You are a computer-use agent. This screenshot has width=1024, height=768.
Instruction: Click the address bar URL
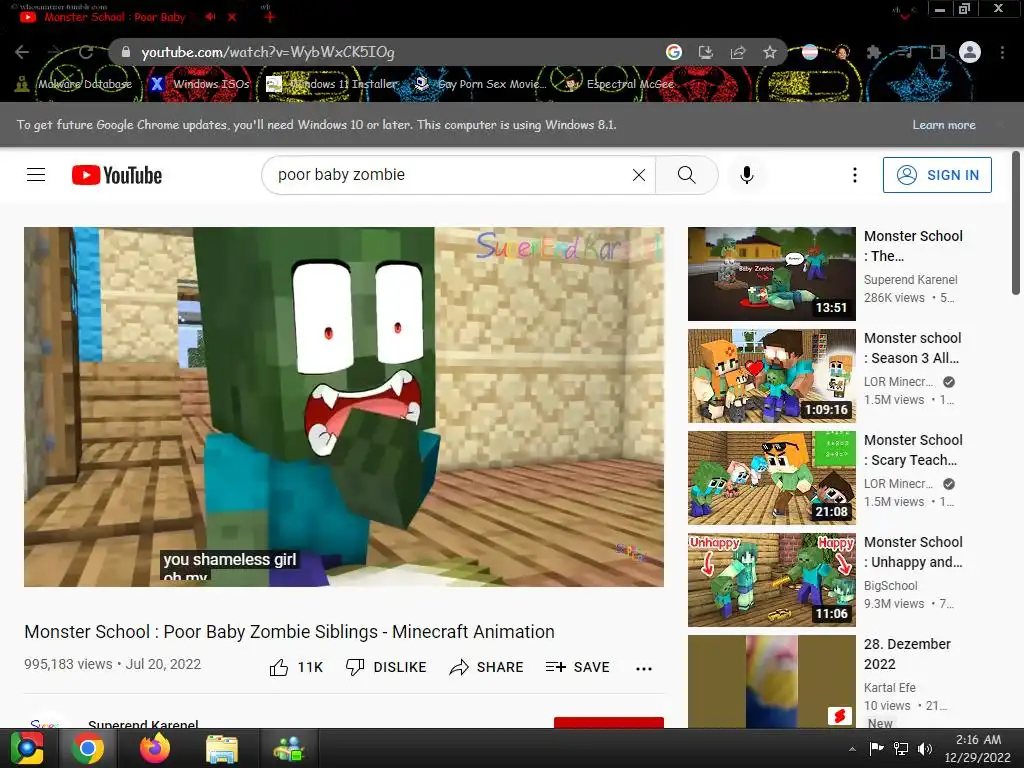[x=268, y=52]
